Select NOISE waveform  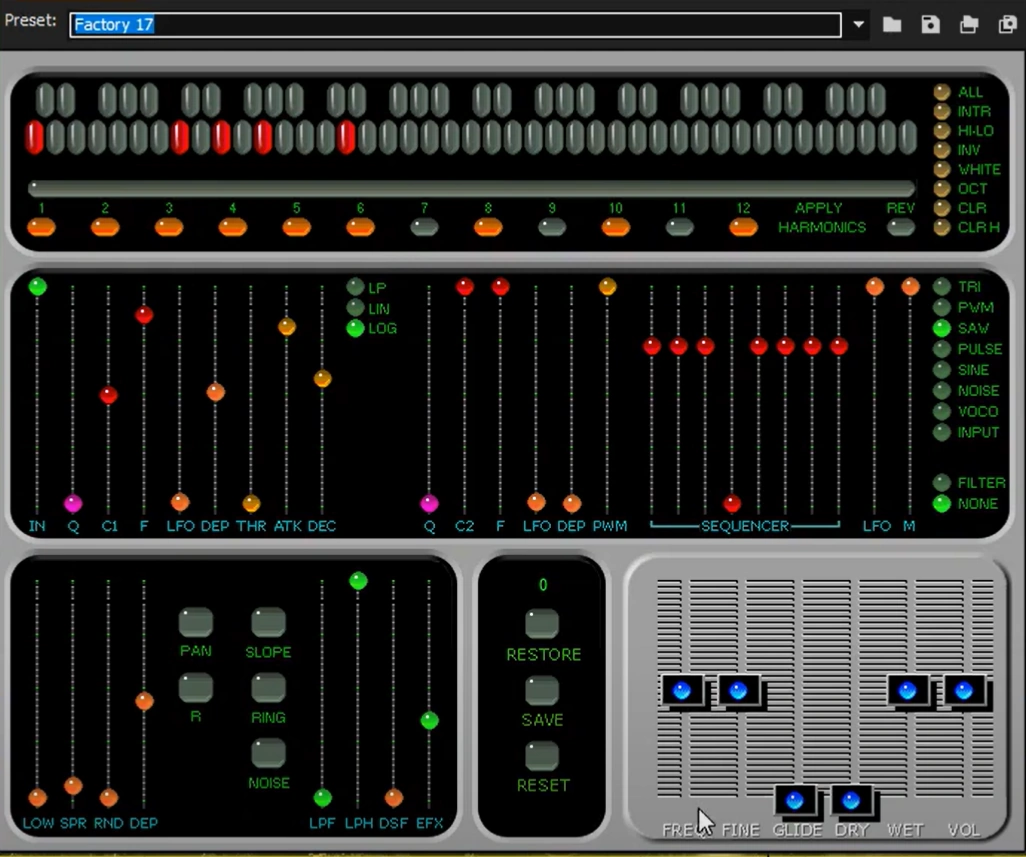coord(942,391)
